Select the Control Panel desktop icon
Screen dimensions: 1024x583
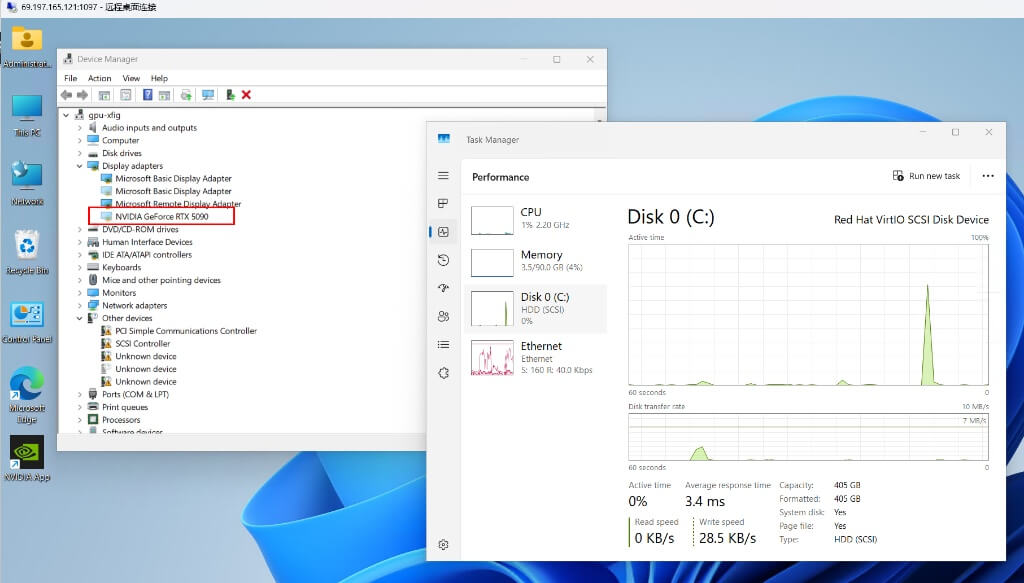tap(27, 323)
